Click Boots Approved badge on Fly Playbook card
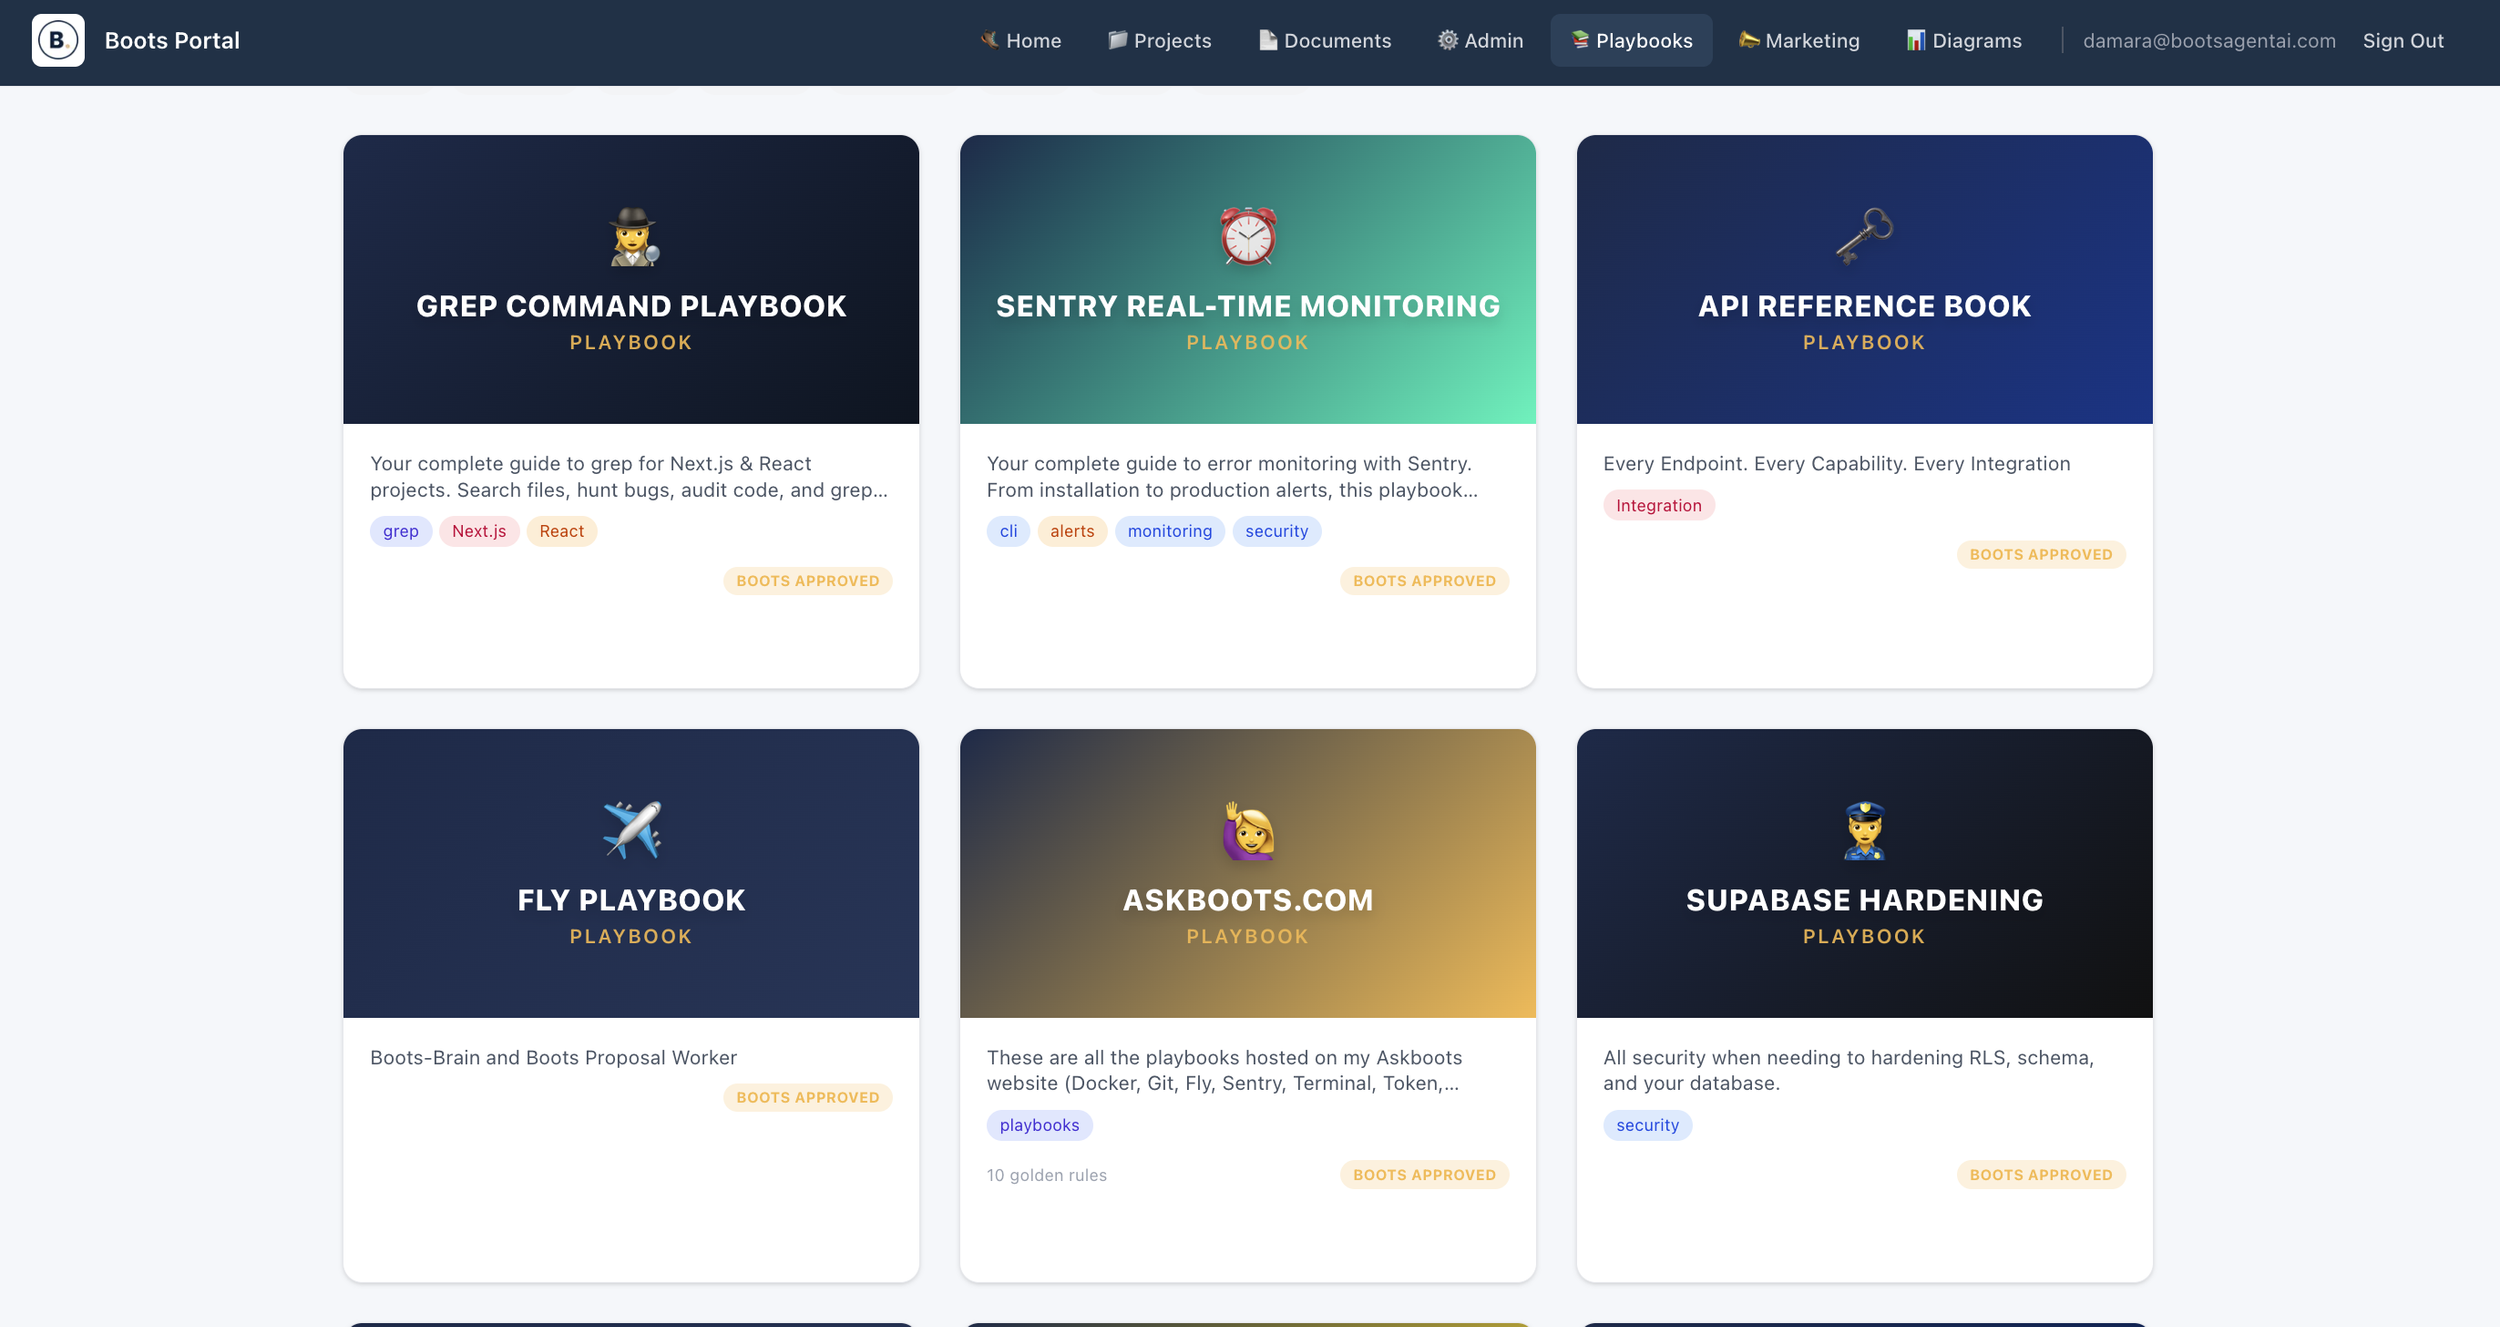The width and height of the screenshot is (2500, 1327). coord(808,1098)
